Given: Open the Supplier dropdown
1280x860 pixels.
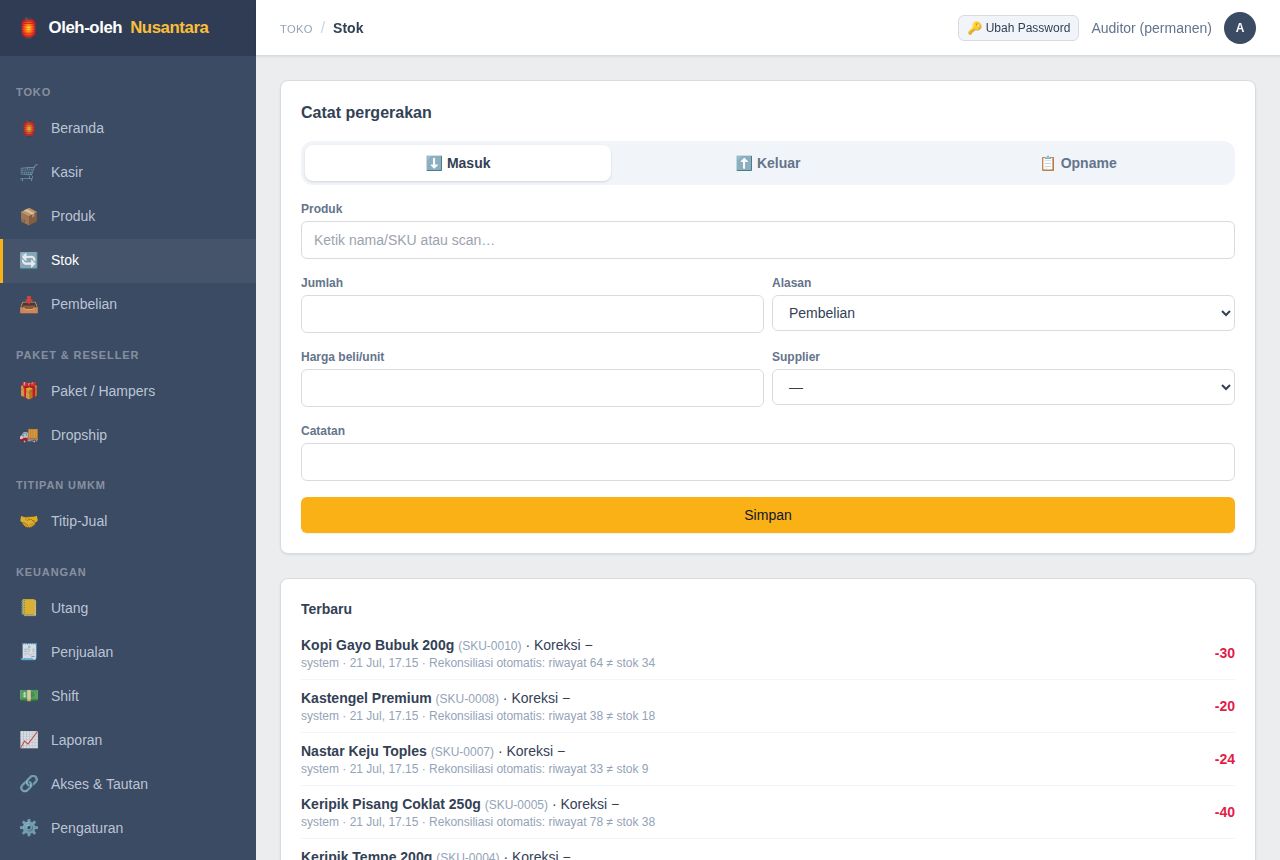Looking at the screenshot, I should coord(1003,387).
